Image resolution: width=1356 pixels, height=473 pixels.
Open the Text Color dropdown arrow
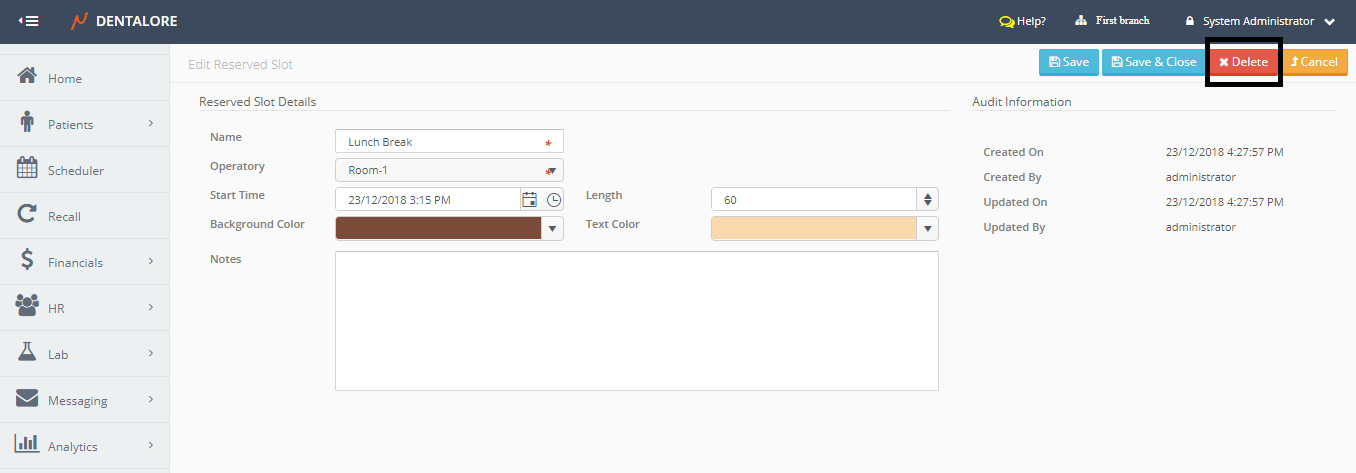tap(928, 229)
